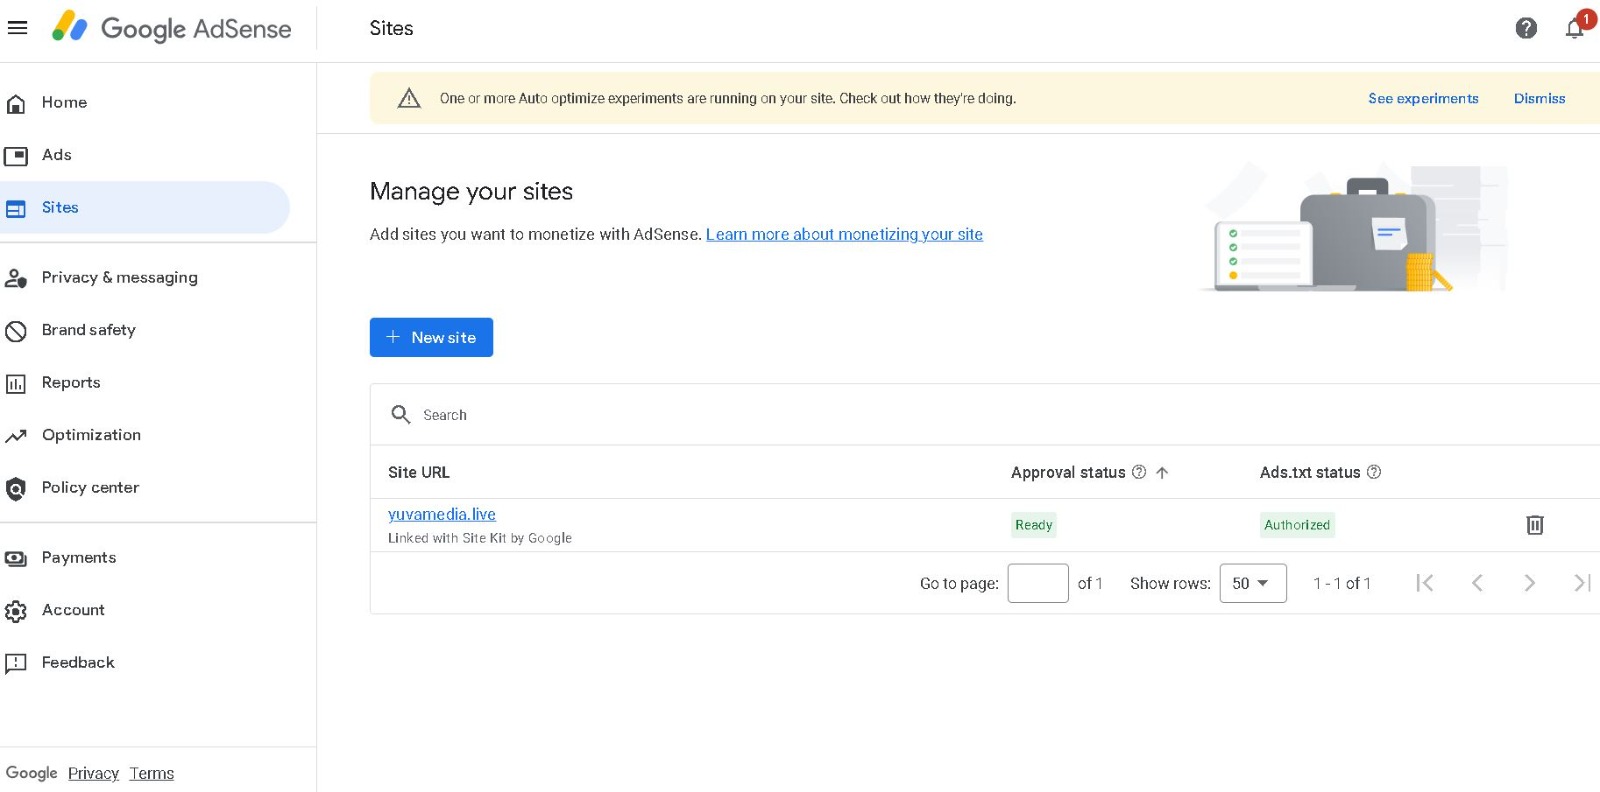Sort by Approval status arrow
The width and height of the screenshot is (1600, 792).
pos(1162,473)
